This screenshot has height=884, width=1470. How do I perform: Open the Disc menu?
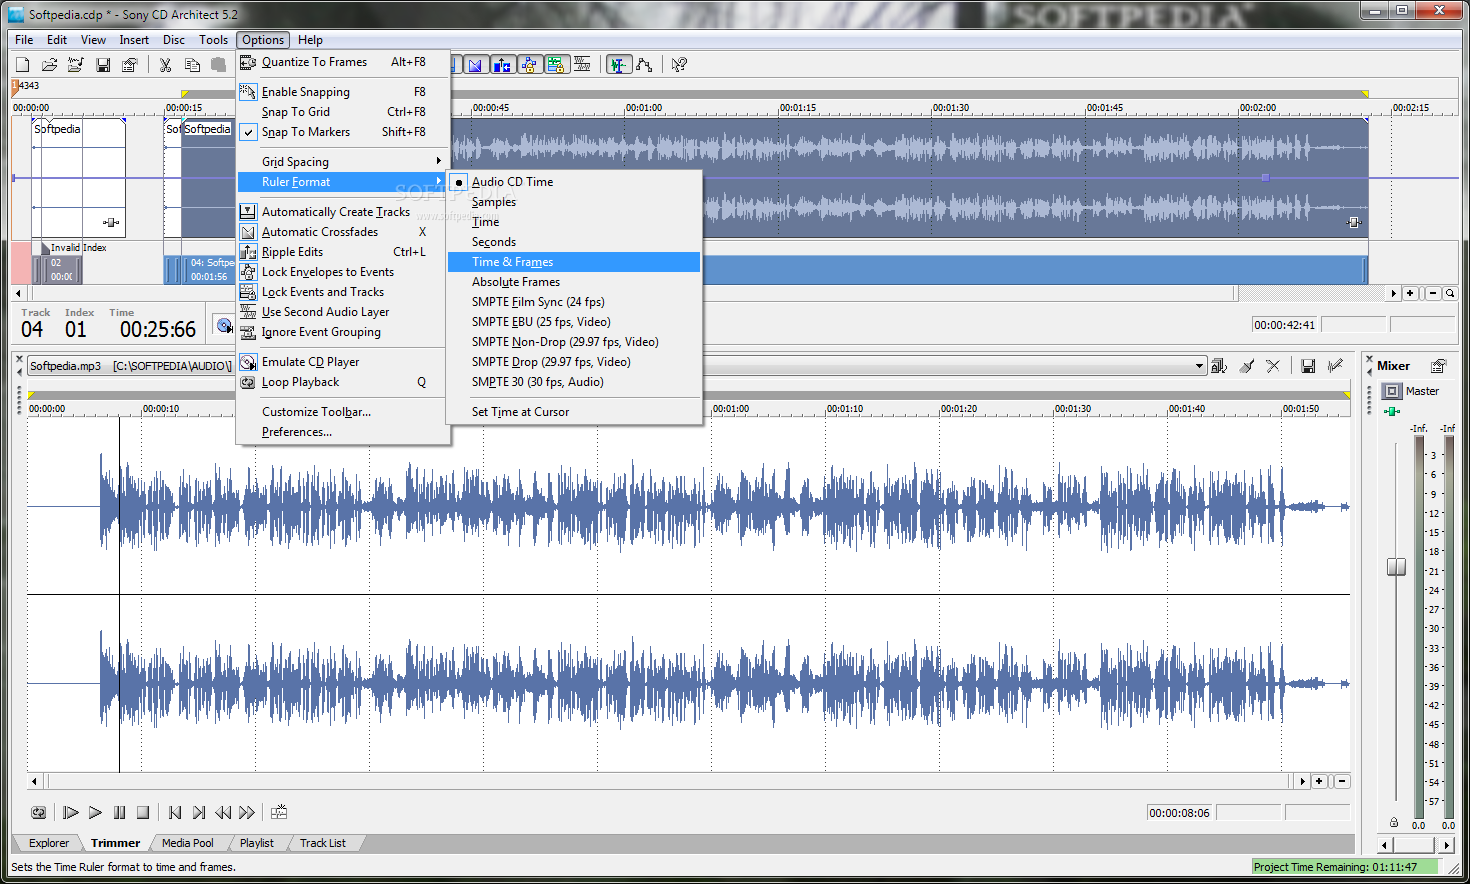174,40
